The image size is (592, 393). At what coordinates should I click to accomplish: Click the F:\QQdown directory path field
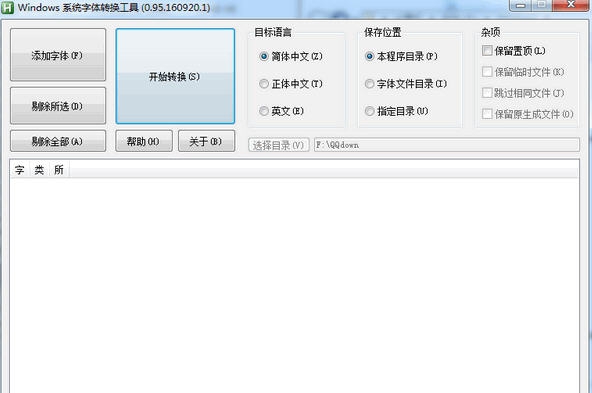point(447,145)
